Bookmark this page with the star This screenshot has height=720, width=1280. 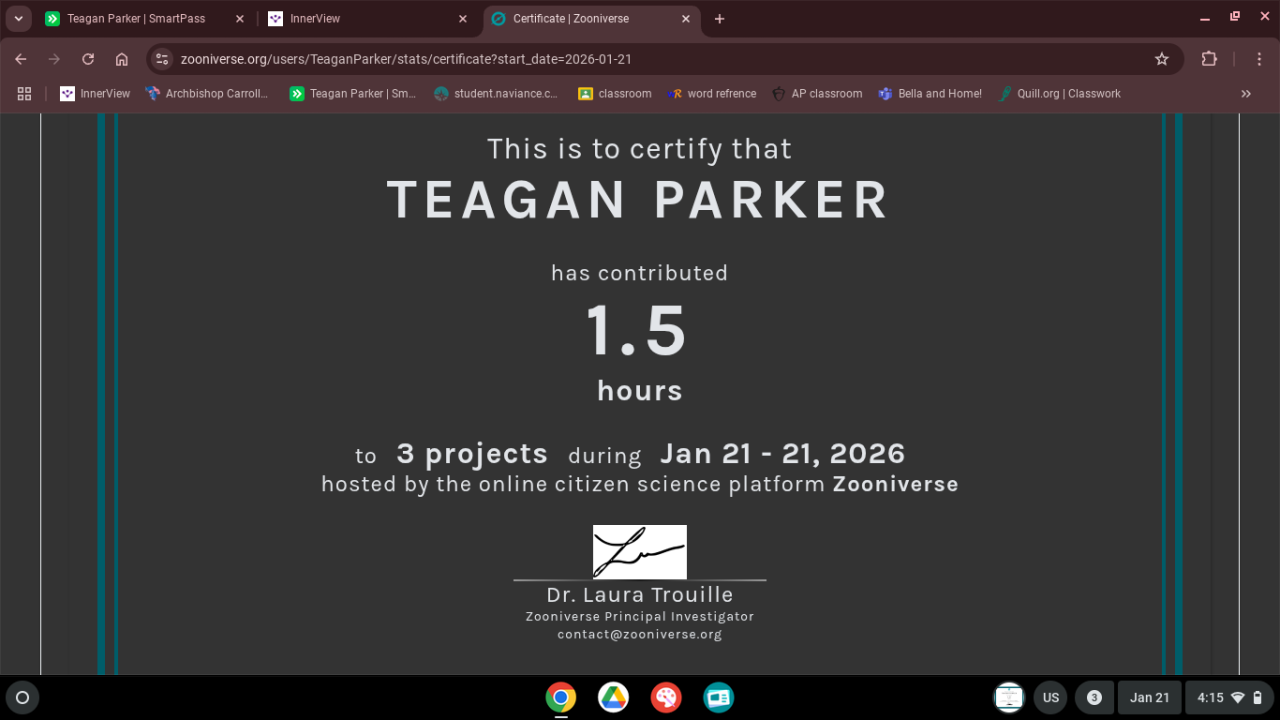[x=1162, y=59]
